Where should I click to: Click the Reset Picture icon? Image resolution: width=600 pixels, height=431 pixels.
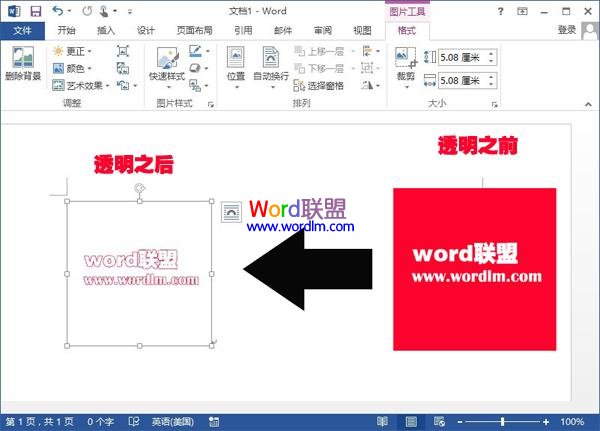click(x=123, y=85)
